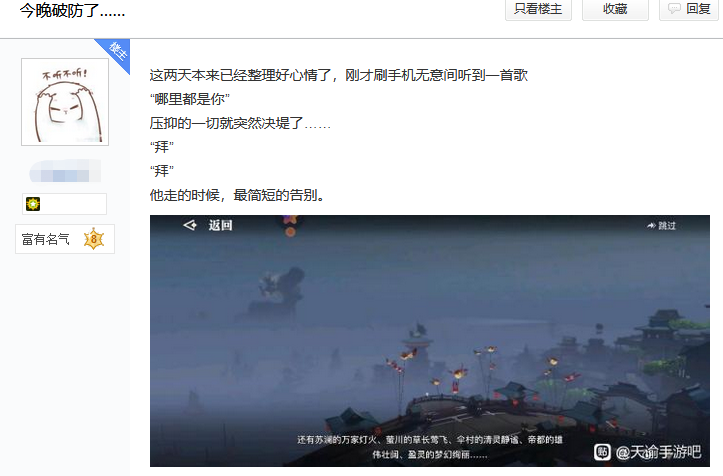Click the blurred username below the avatar
The width and height of the screenshot is (723, 476).
point(65,172)
